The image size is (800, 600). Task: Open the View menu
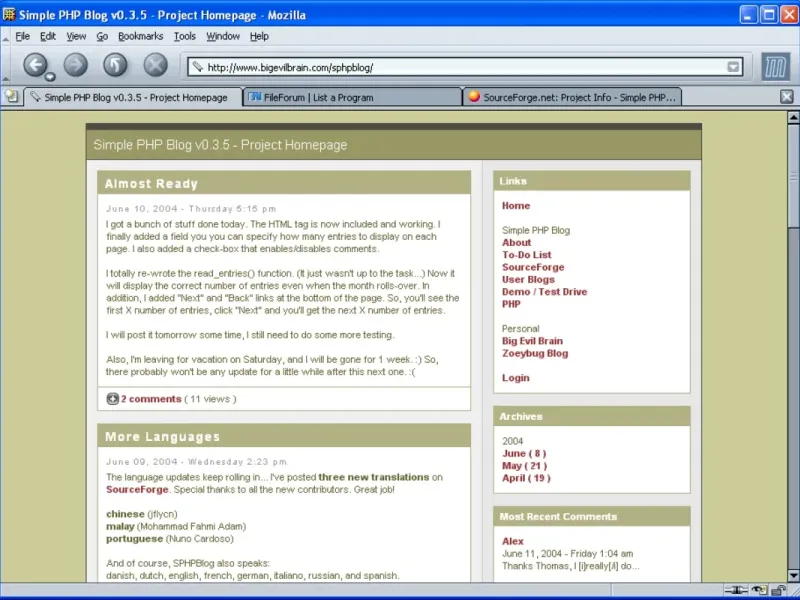pos(76,36)
